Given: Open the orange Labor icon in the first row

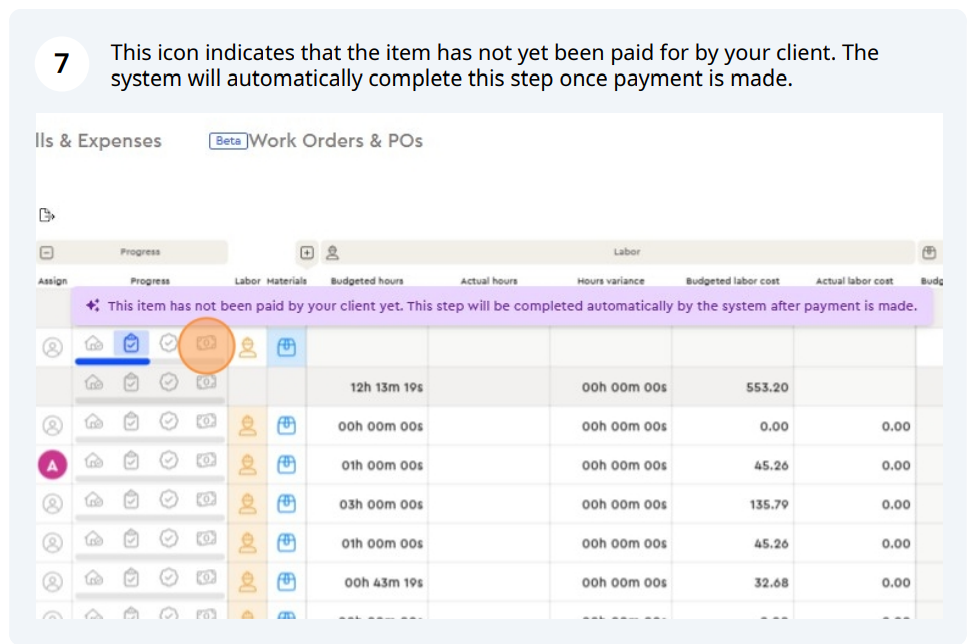Looking at the screenshot, I should pos(247,347).
